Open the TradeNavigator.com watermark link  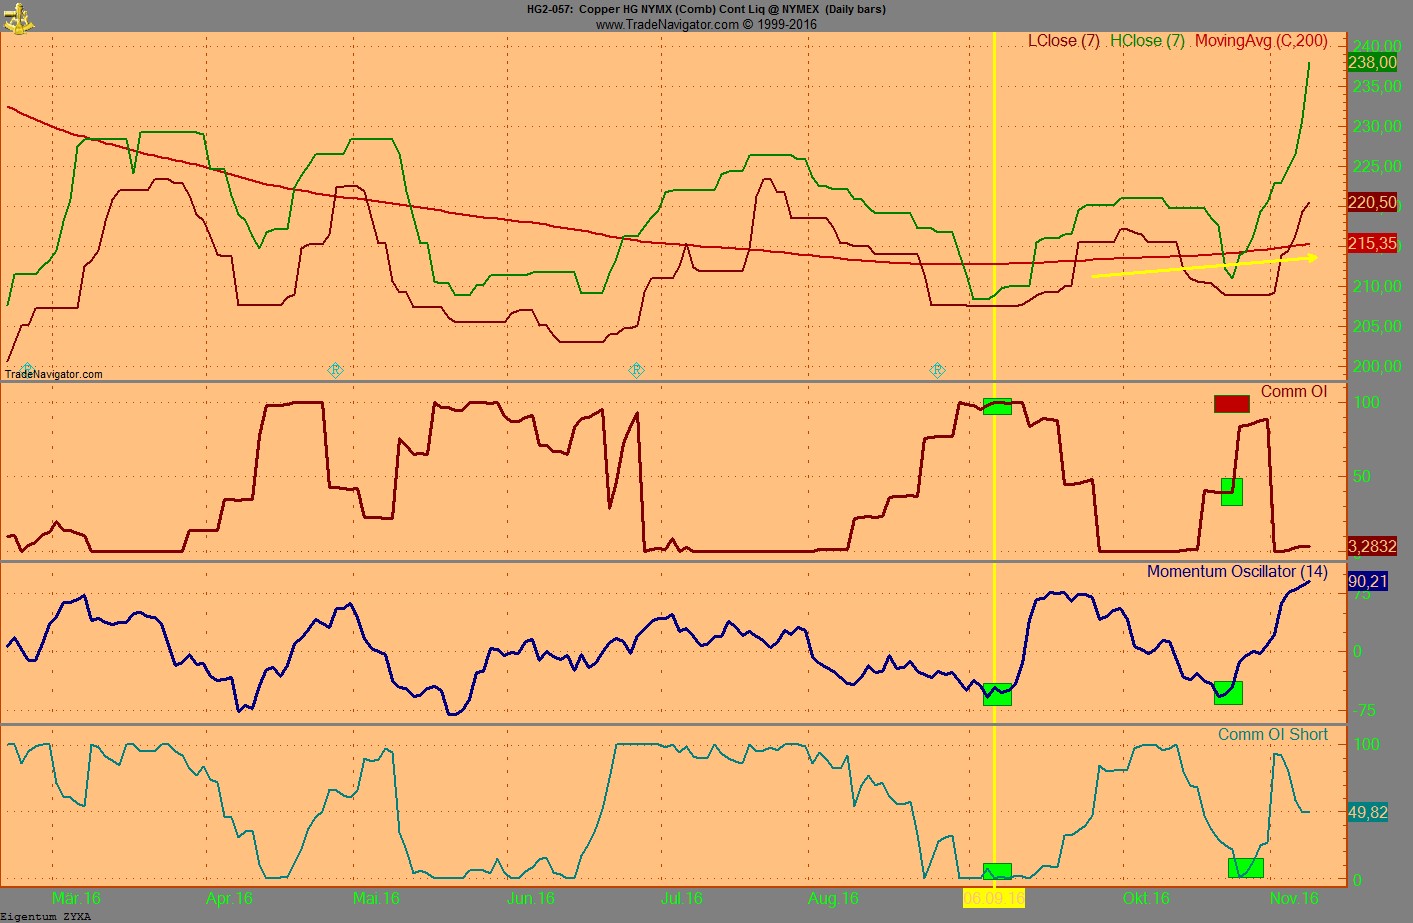click(x=54, y=374)
